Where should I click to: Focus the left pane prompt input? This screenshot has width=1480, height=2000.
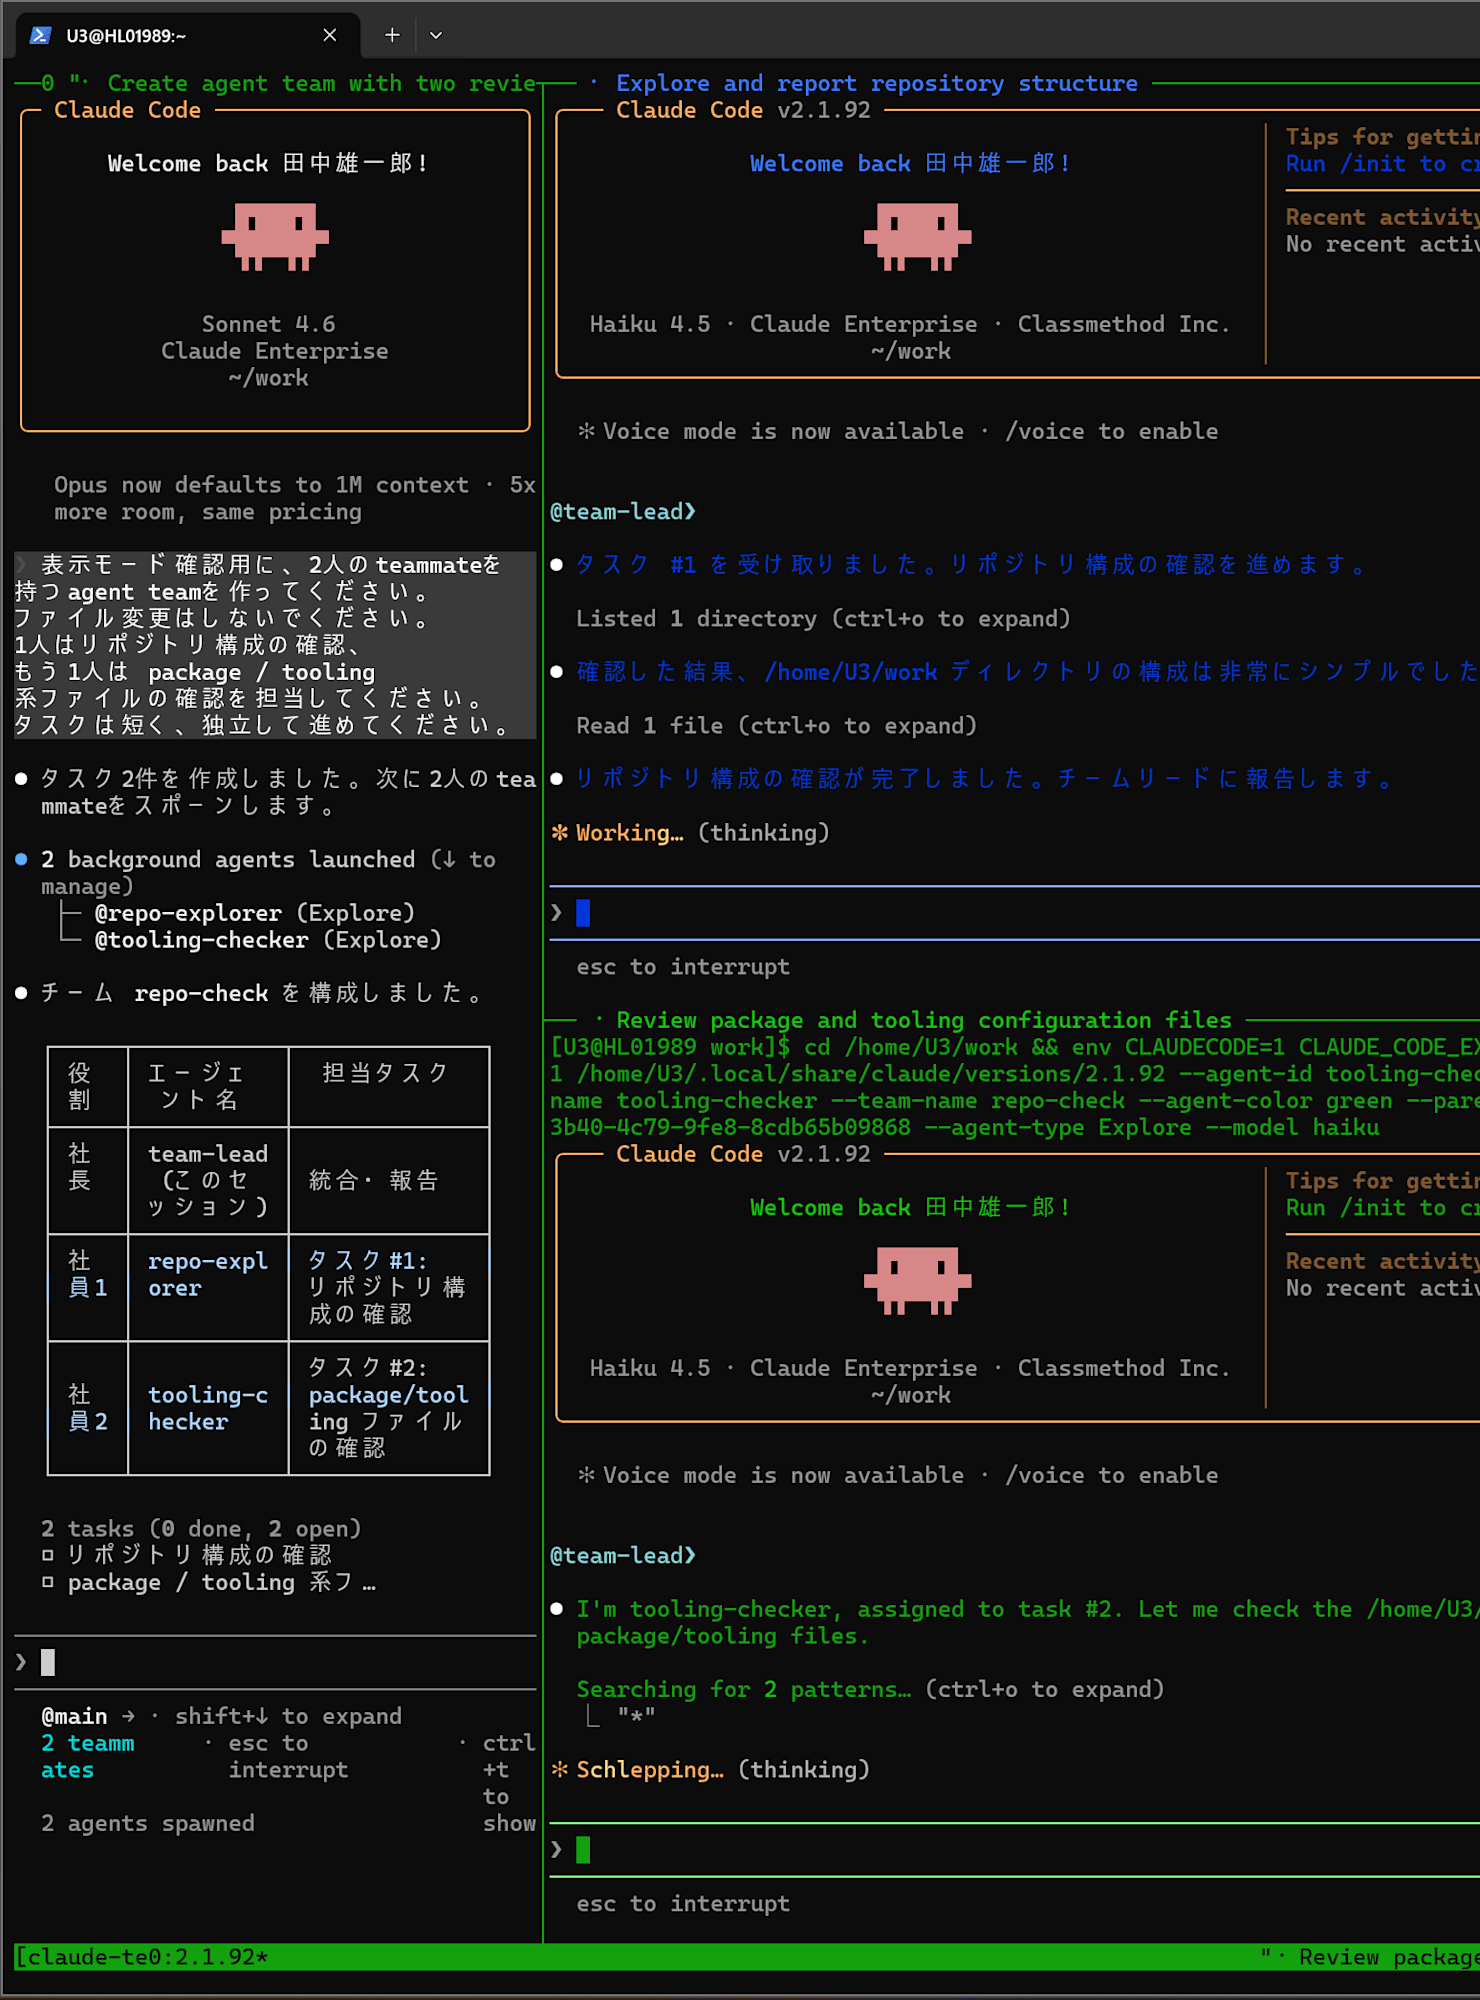click(x=275, y=1663)
